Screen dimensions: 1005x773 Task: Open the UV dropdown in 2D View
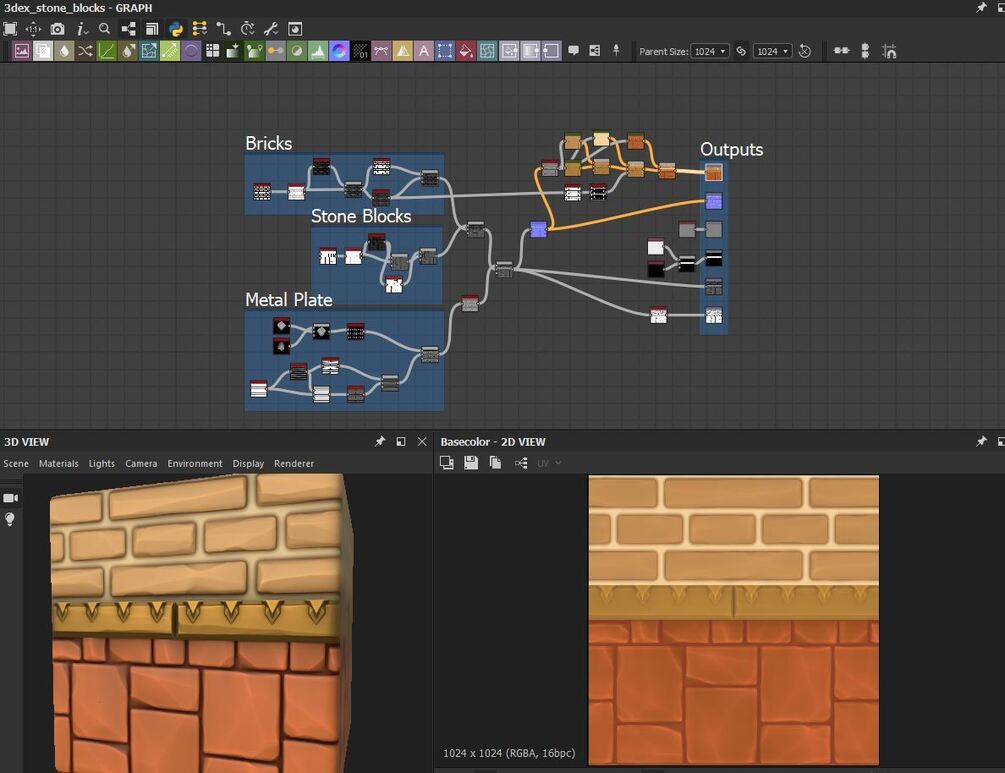coord(549,463)
